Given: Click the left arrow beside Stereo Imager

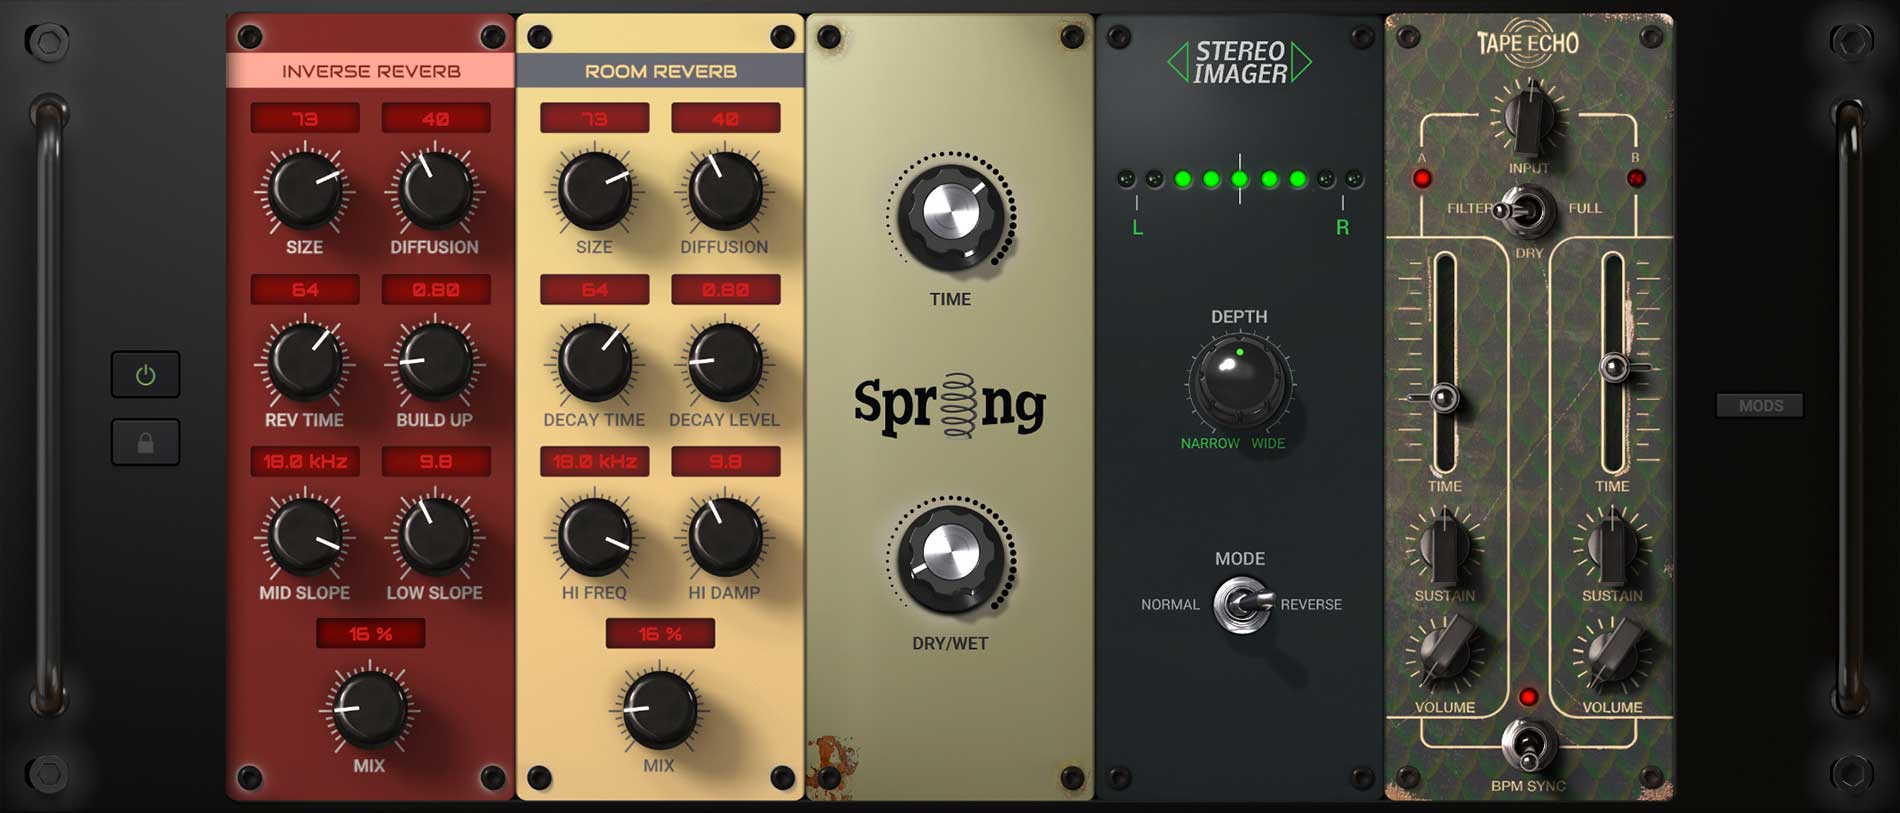Looking at the screenshot, I should (1178, 62).
